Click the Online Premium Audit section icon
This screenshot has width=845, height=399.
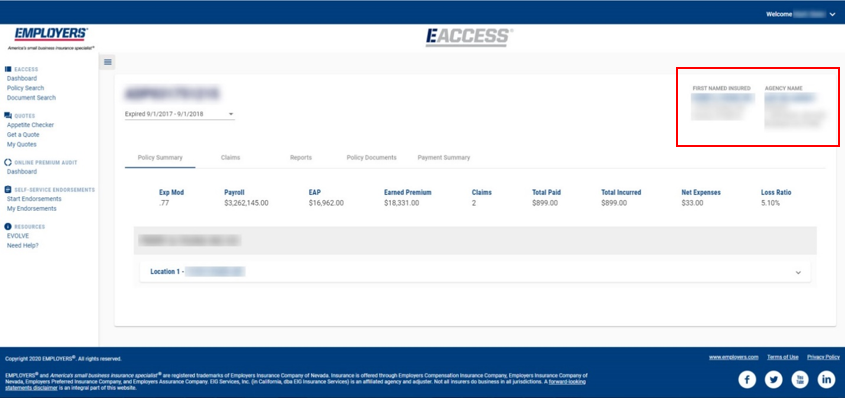(8, 162)
